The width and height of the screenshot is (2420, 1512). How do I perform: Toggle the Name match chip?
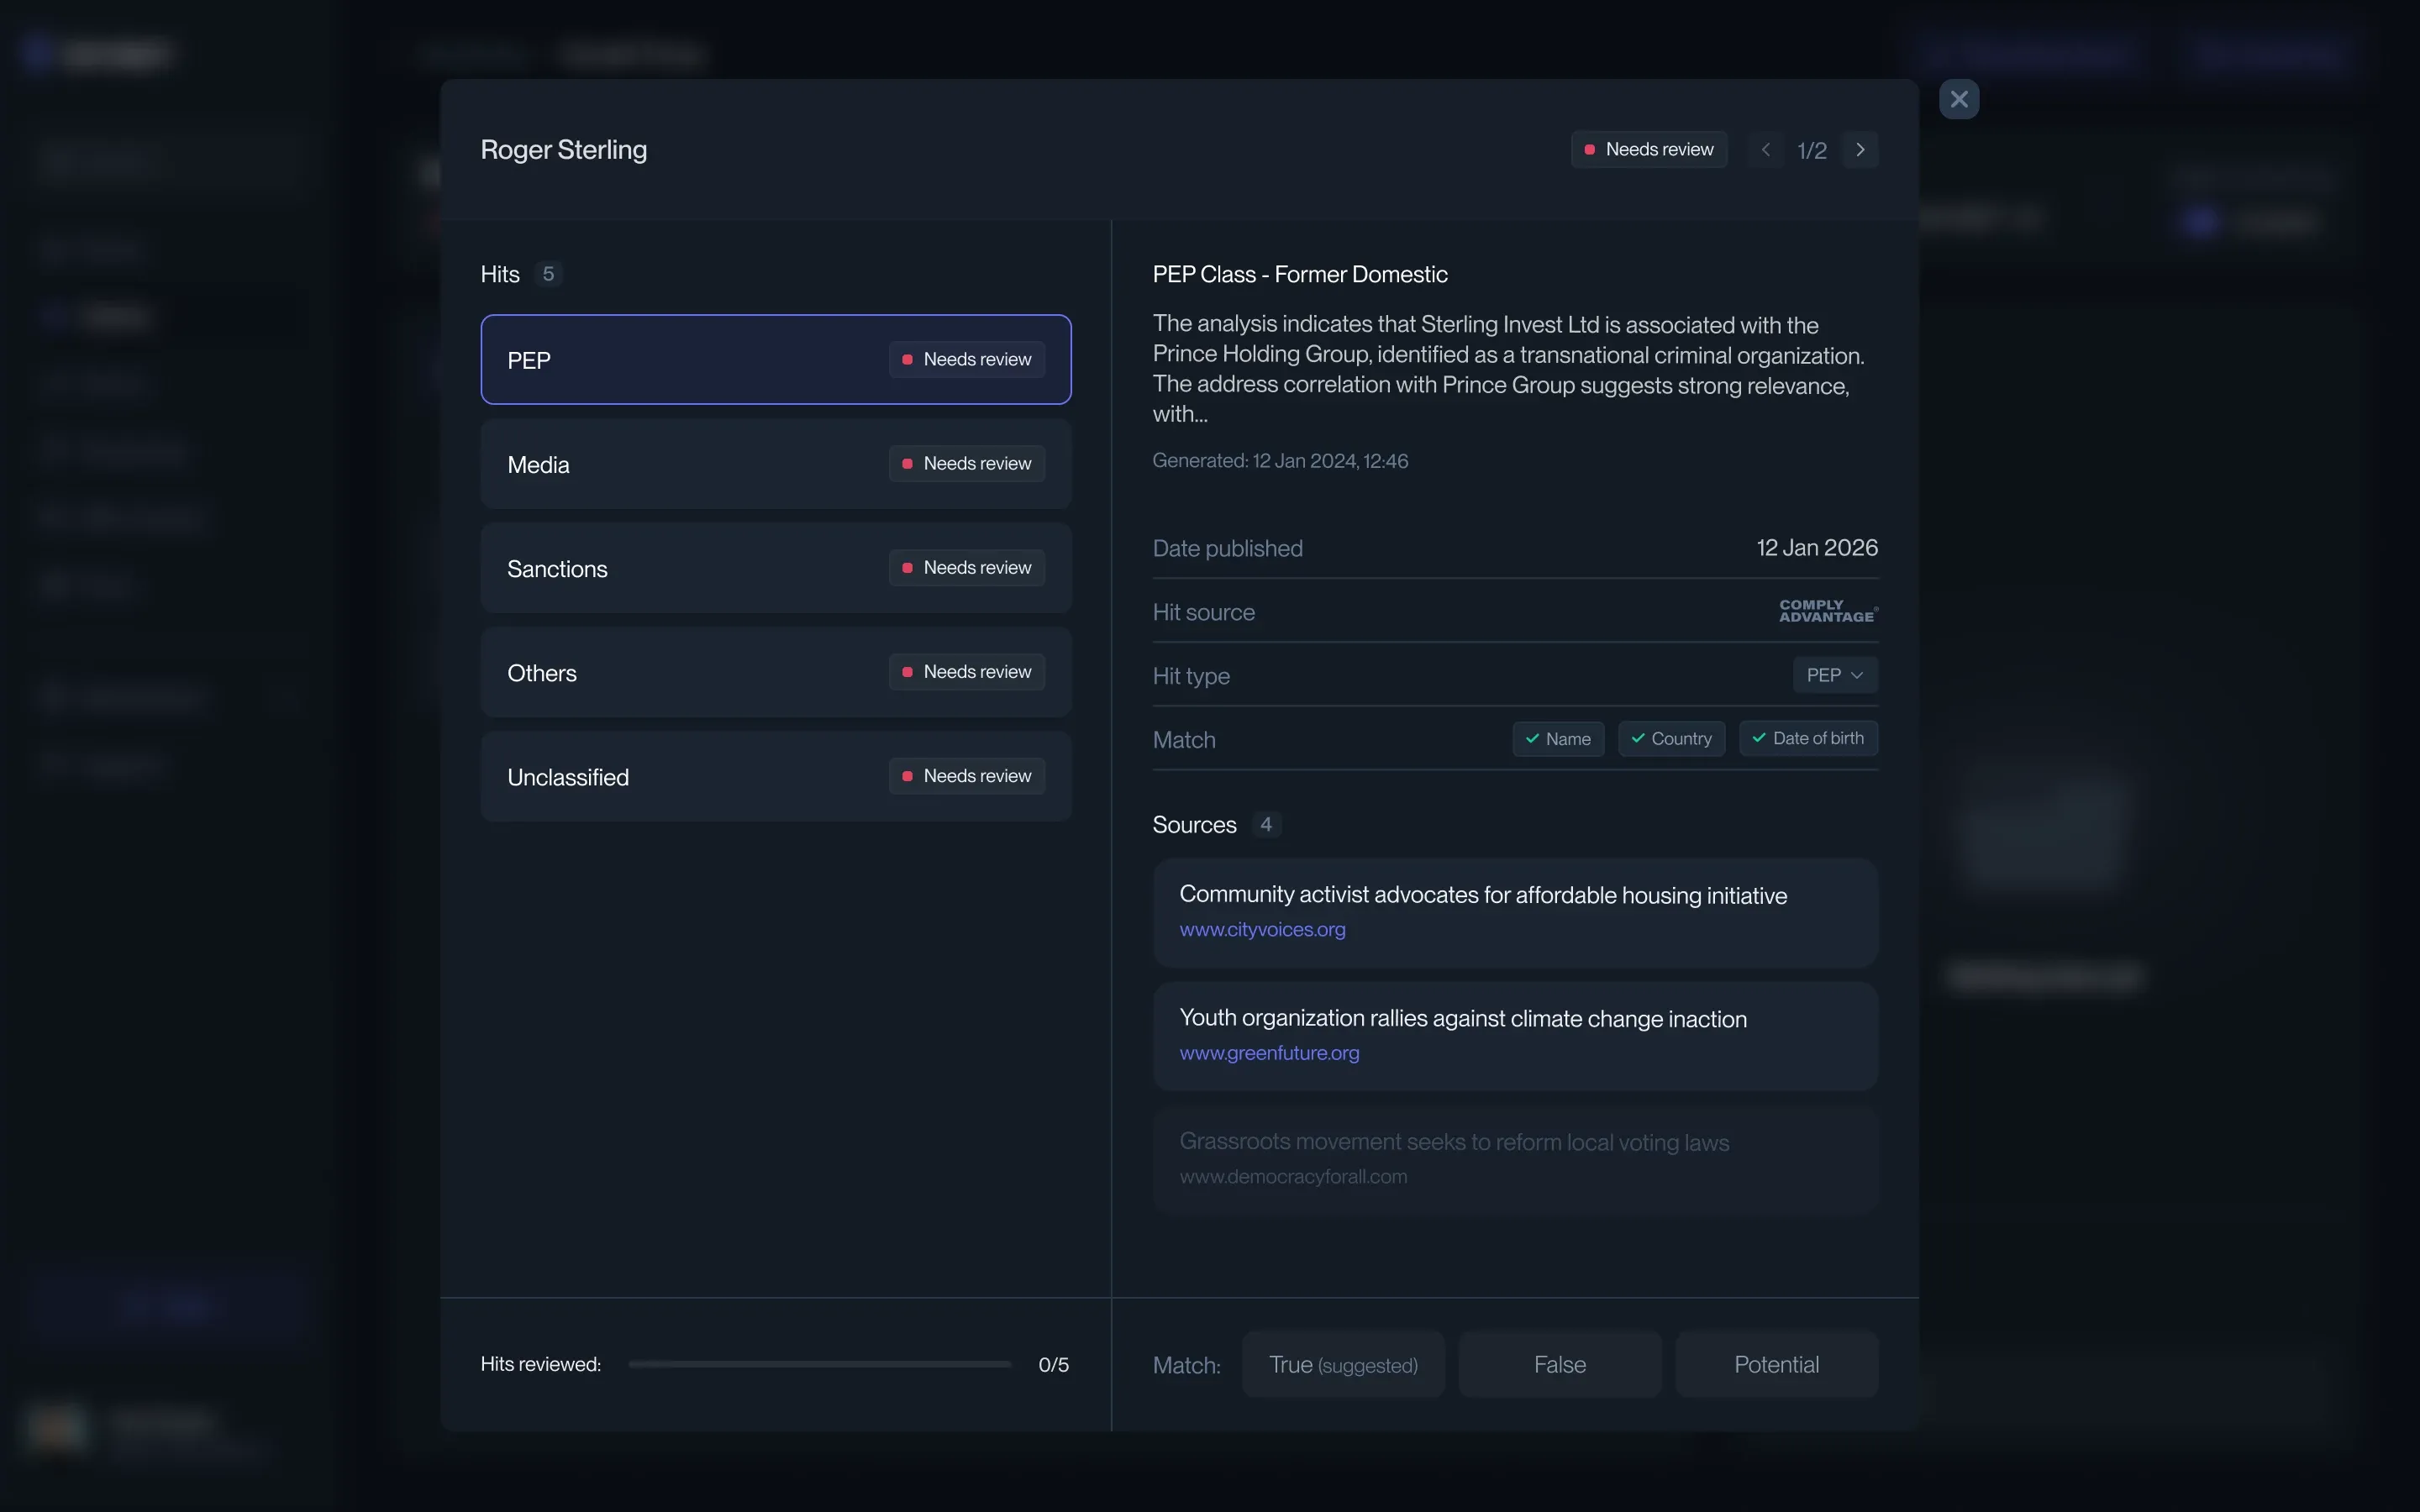click(x=1558, y=739)
